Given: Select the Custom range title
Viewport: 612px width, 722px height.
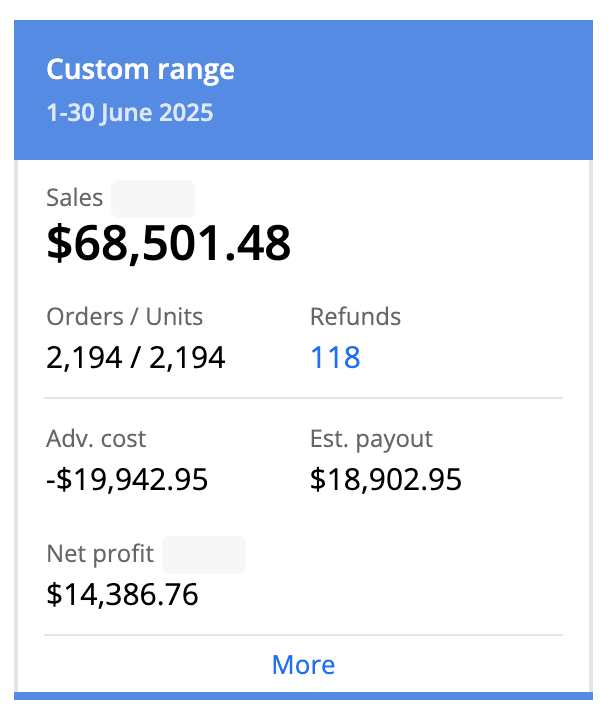Looking at the screenshot, I should click(140, 70).
